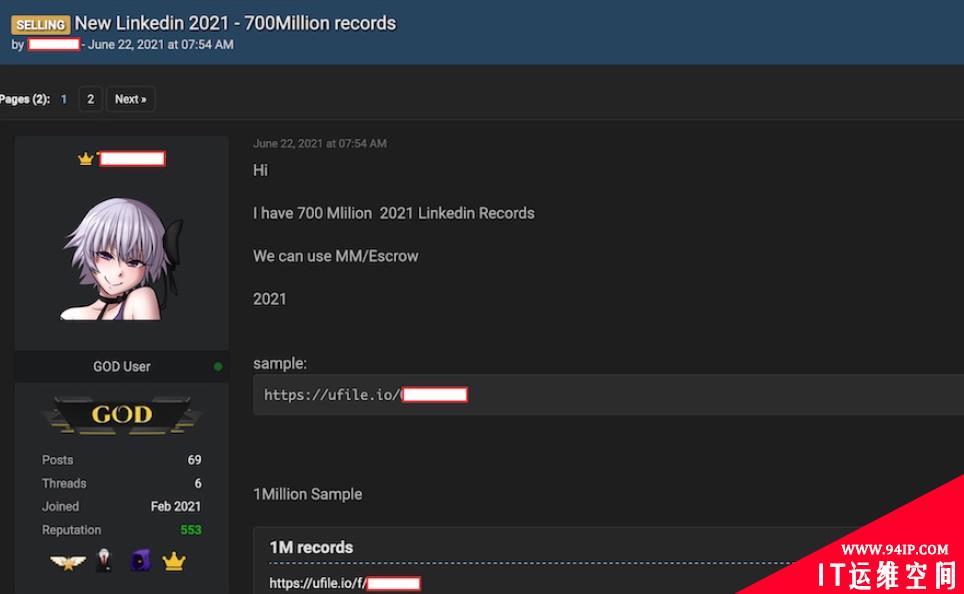Click the 'Hi' greeting line
964x594 pixels.
[260, 170]
